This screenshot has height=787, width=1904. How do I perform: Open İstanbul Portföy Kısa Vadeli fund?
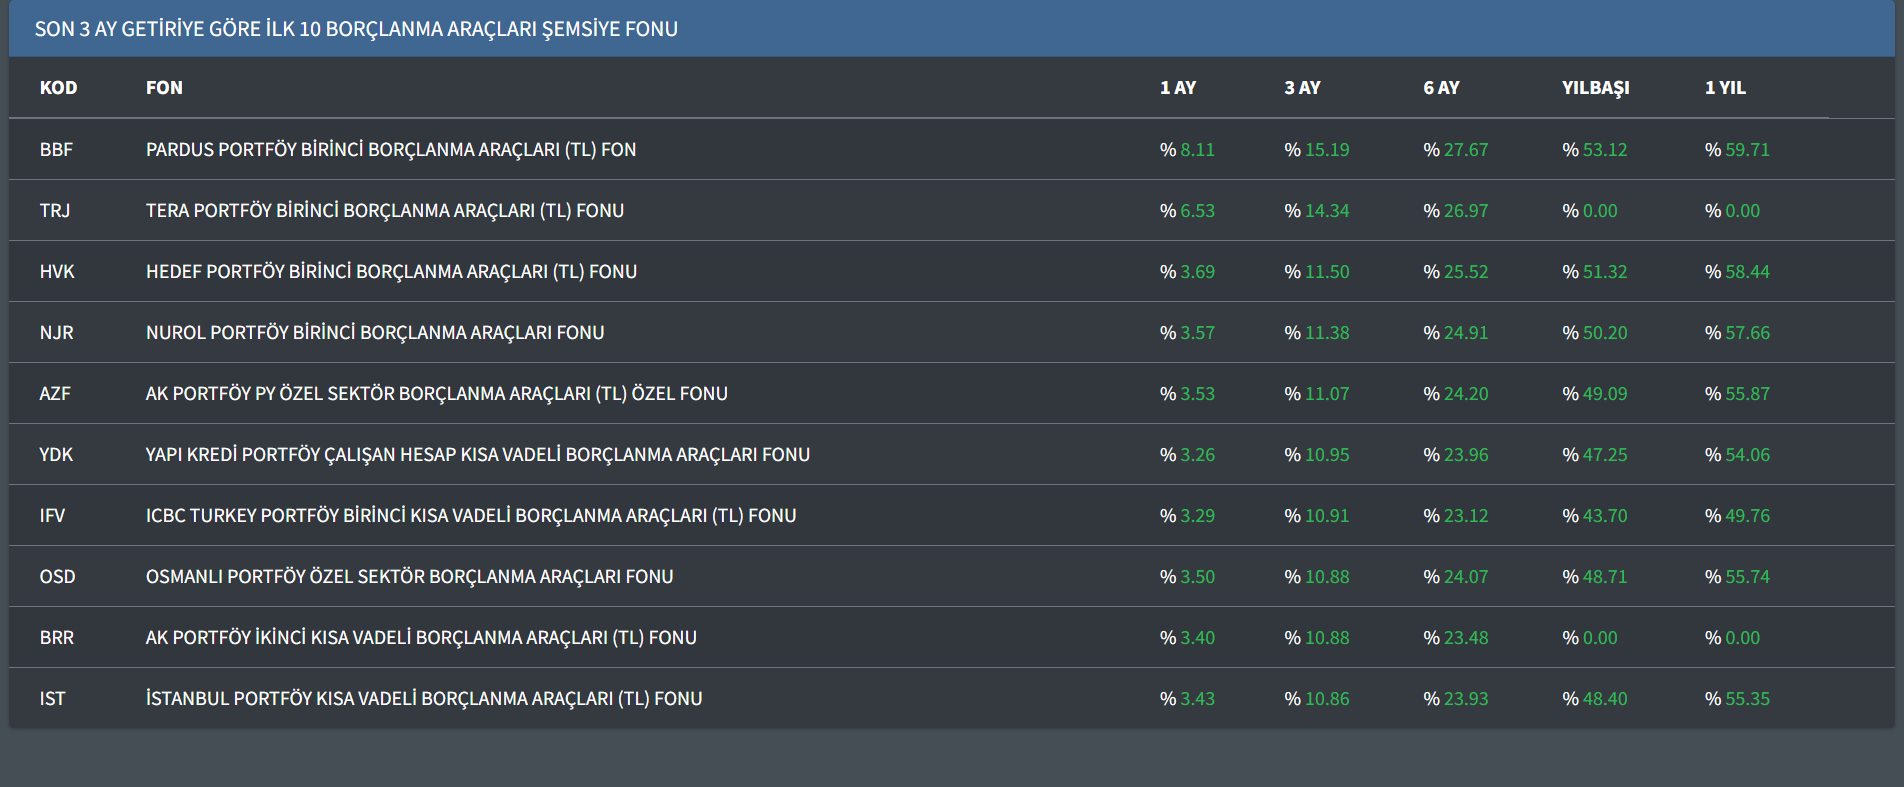coord(424,699)
